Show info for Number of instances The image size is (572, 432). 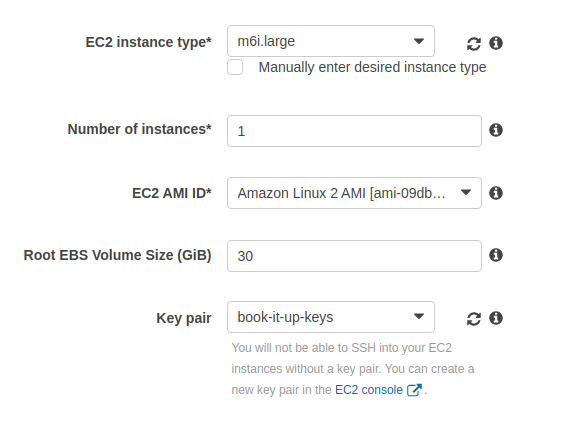(496, 130)
